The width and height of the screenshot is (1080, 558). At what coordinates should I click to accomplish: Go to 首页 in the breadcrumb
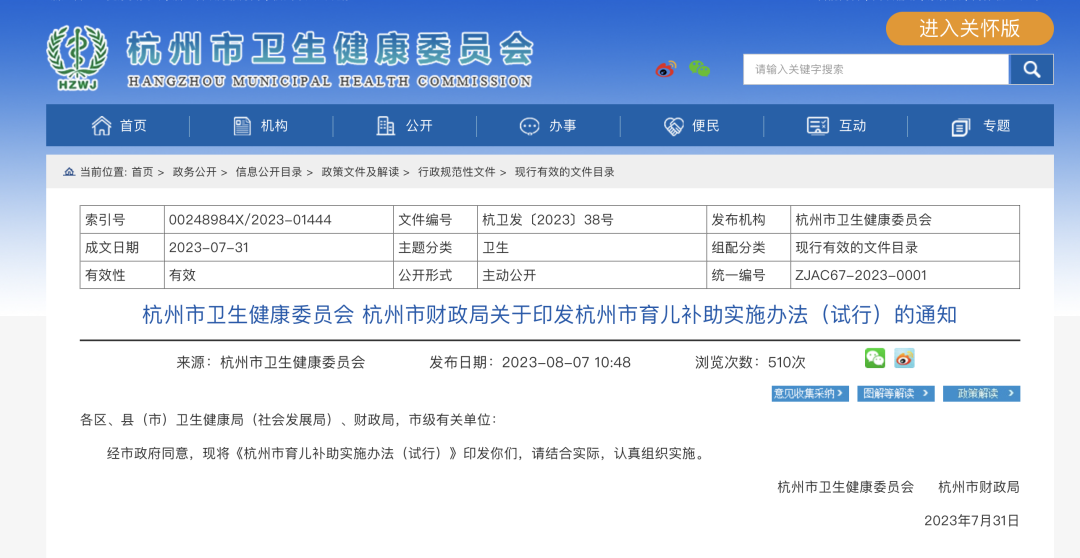143,172
